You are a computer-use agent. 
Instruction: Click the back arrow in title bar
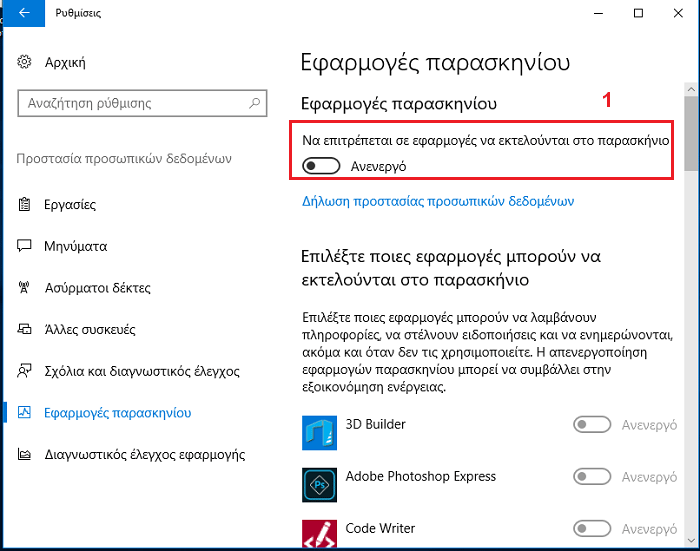pos(24,13)
